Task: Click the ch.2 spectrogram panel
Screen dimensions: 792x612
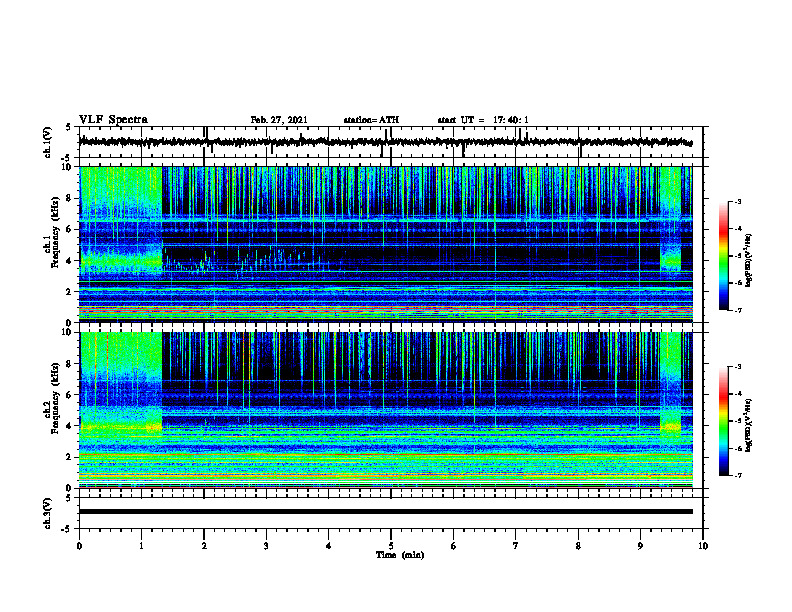Action: click(x=386, y=410)
